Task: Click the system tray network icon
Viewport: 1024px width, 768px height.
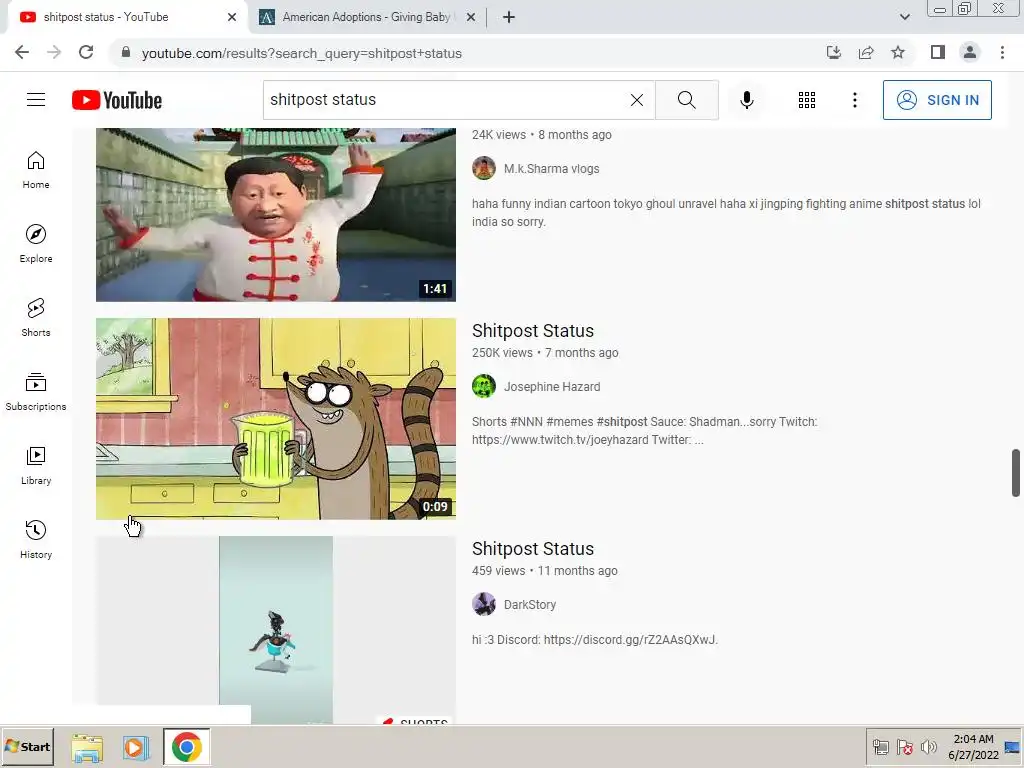Action: [x=880, y=747]
